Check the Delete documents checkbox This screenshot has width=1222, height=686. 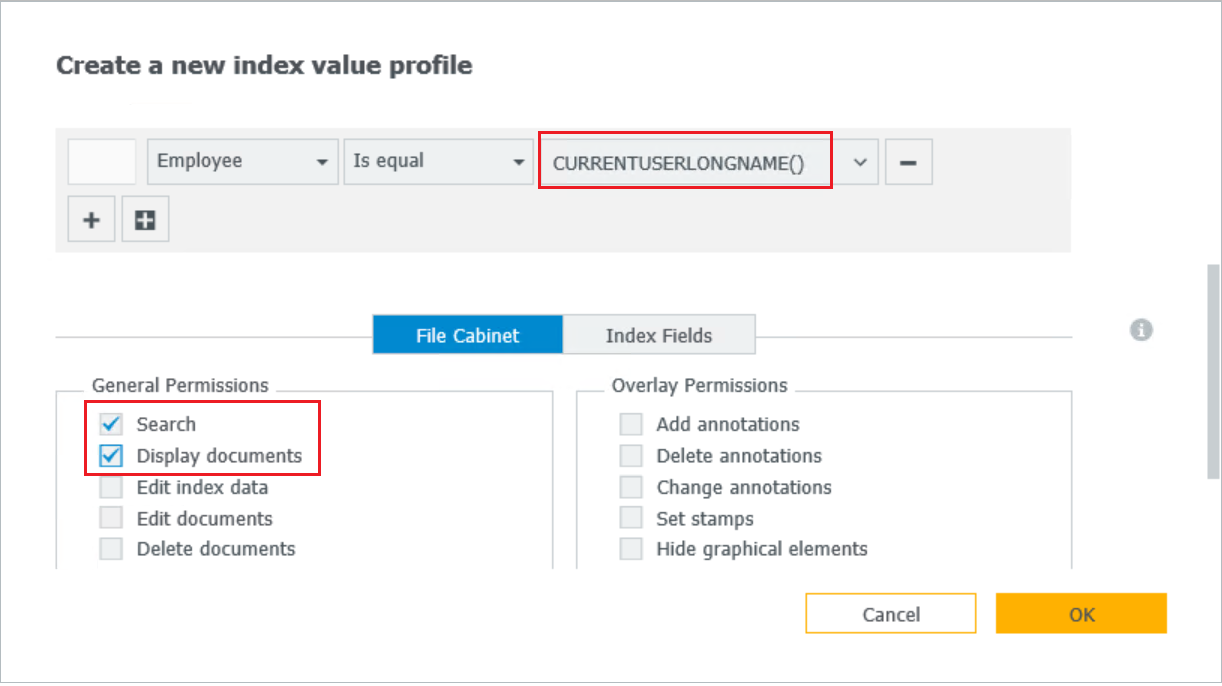111,549
